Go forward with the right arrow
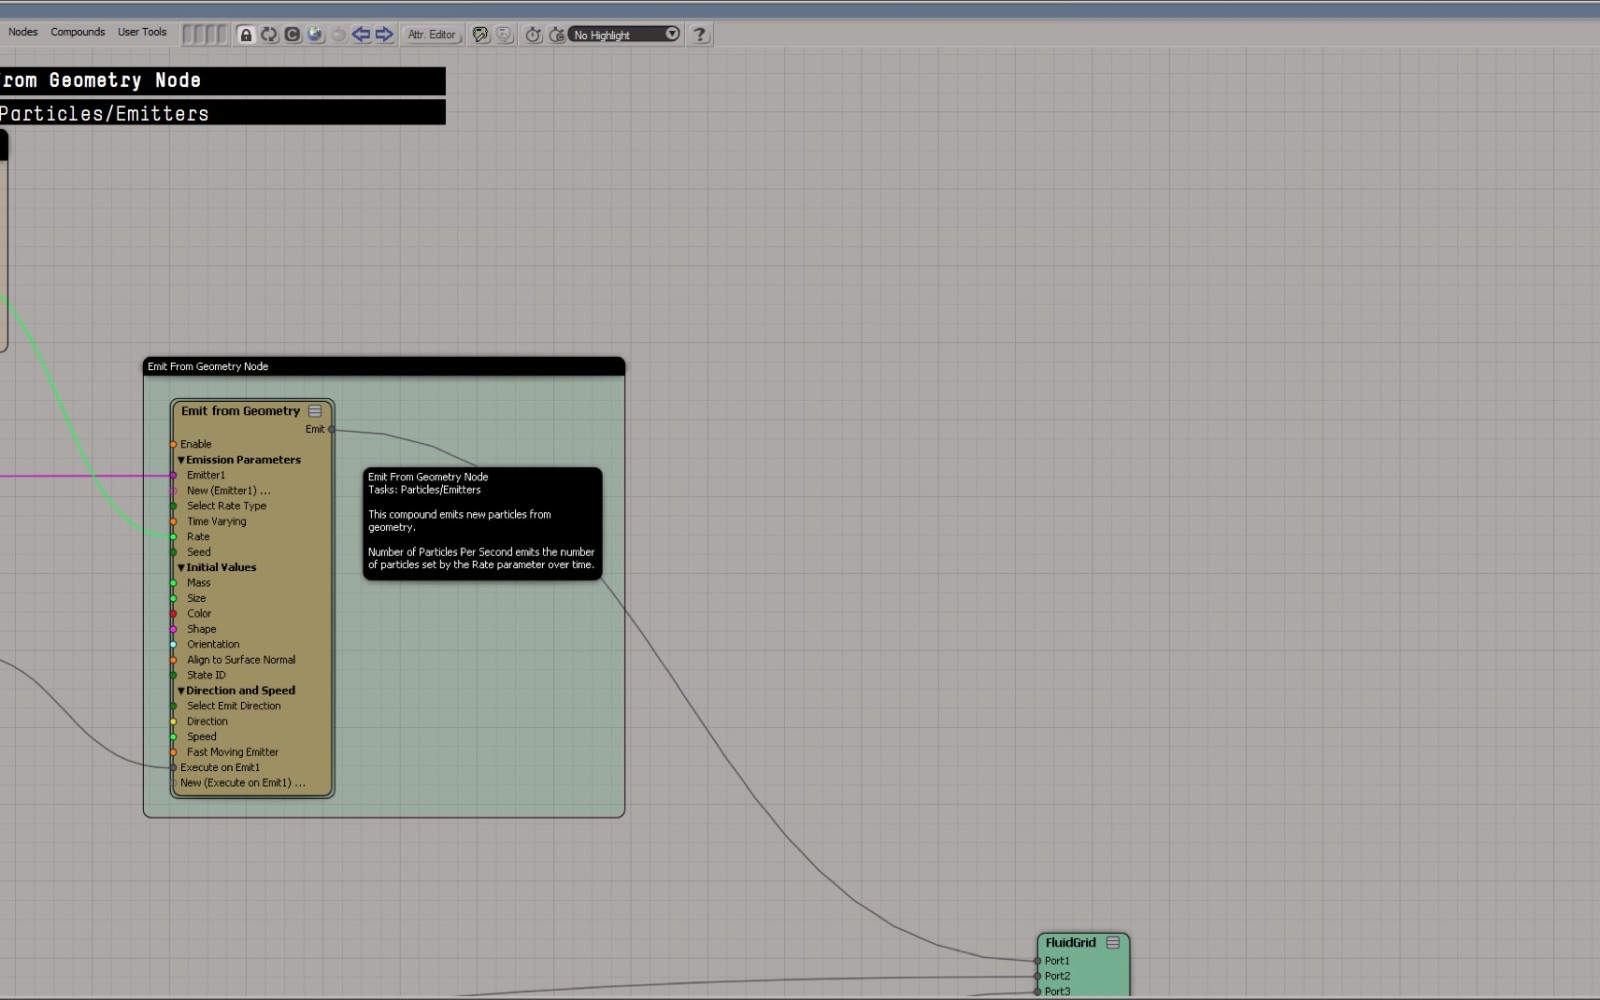The image size is (1600, 1000). 384,34
